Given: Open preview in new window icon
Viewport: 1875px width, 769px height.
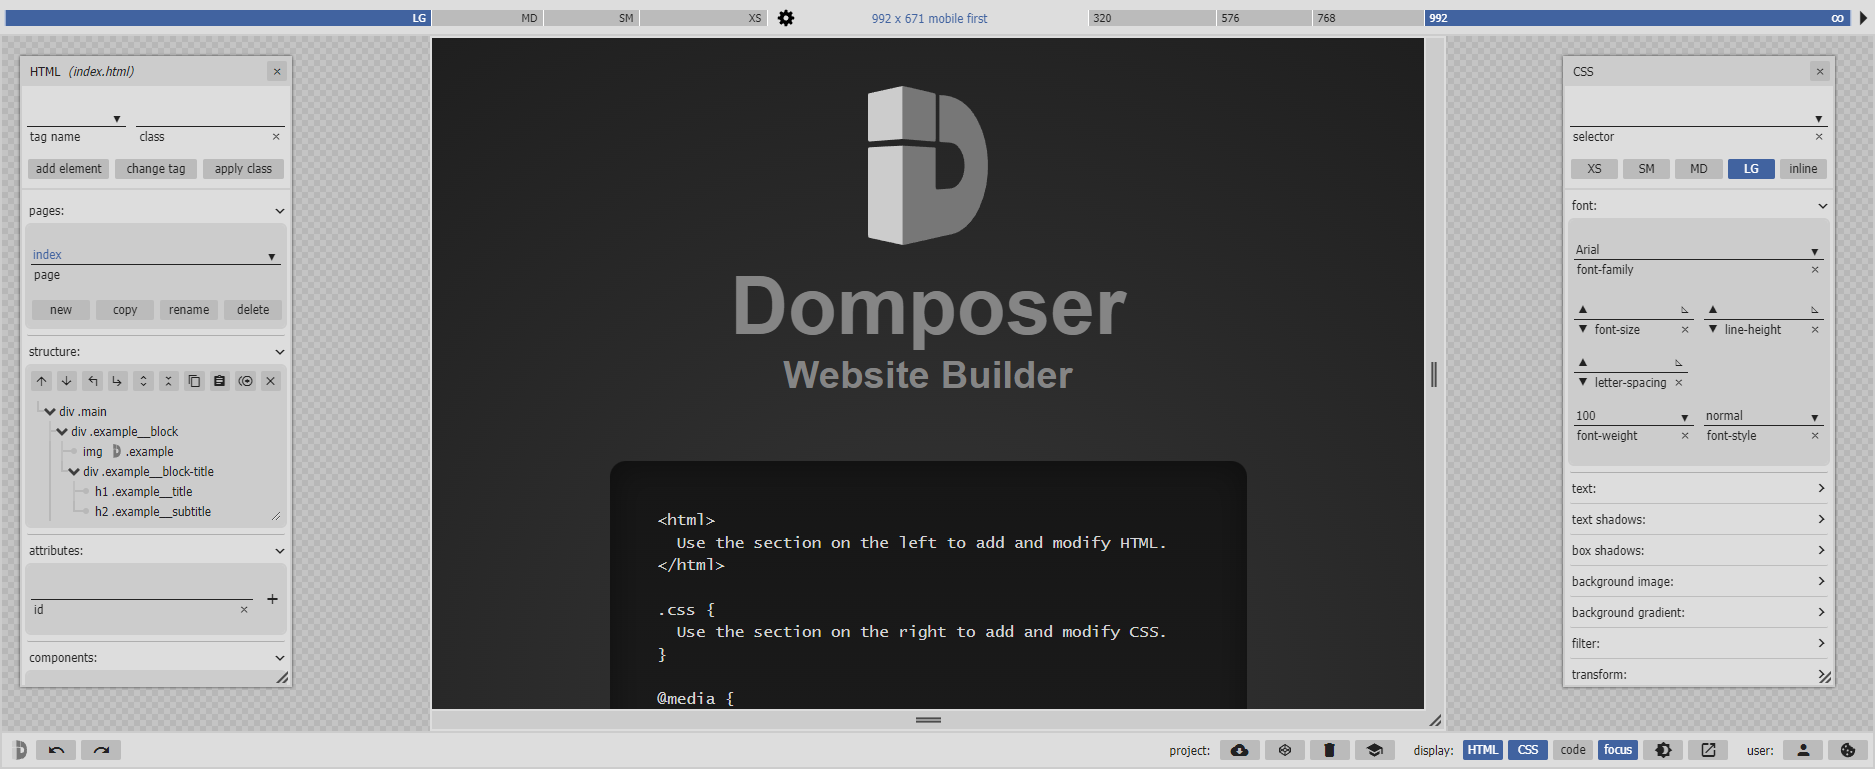Looking at the screenshot, I should (1708, 750).
